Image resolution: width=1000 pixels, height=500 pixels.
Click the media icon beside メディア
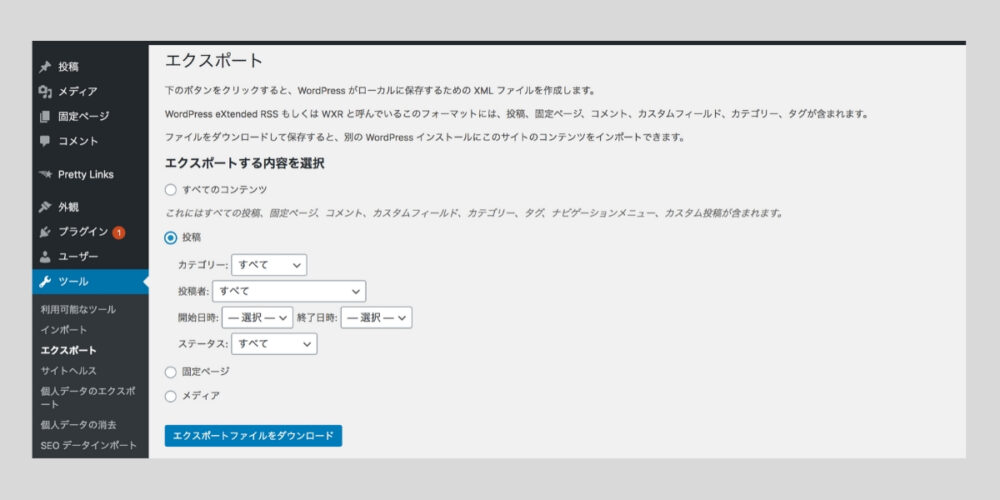coord(45,92)
